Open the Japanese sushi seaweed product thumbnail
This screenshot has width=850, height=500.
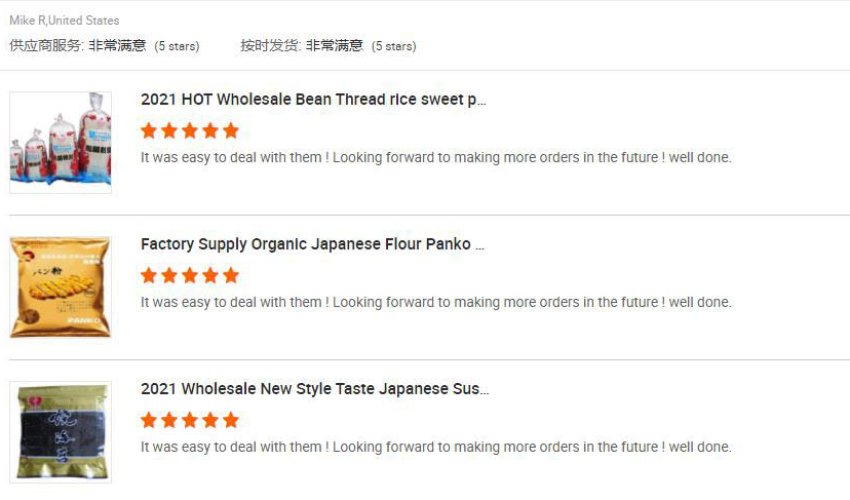(61, 432)
